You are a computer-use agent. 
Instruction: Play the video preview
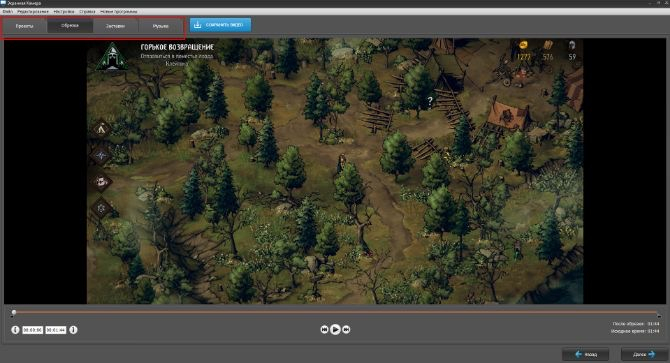335,329
